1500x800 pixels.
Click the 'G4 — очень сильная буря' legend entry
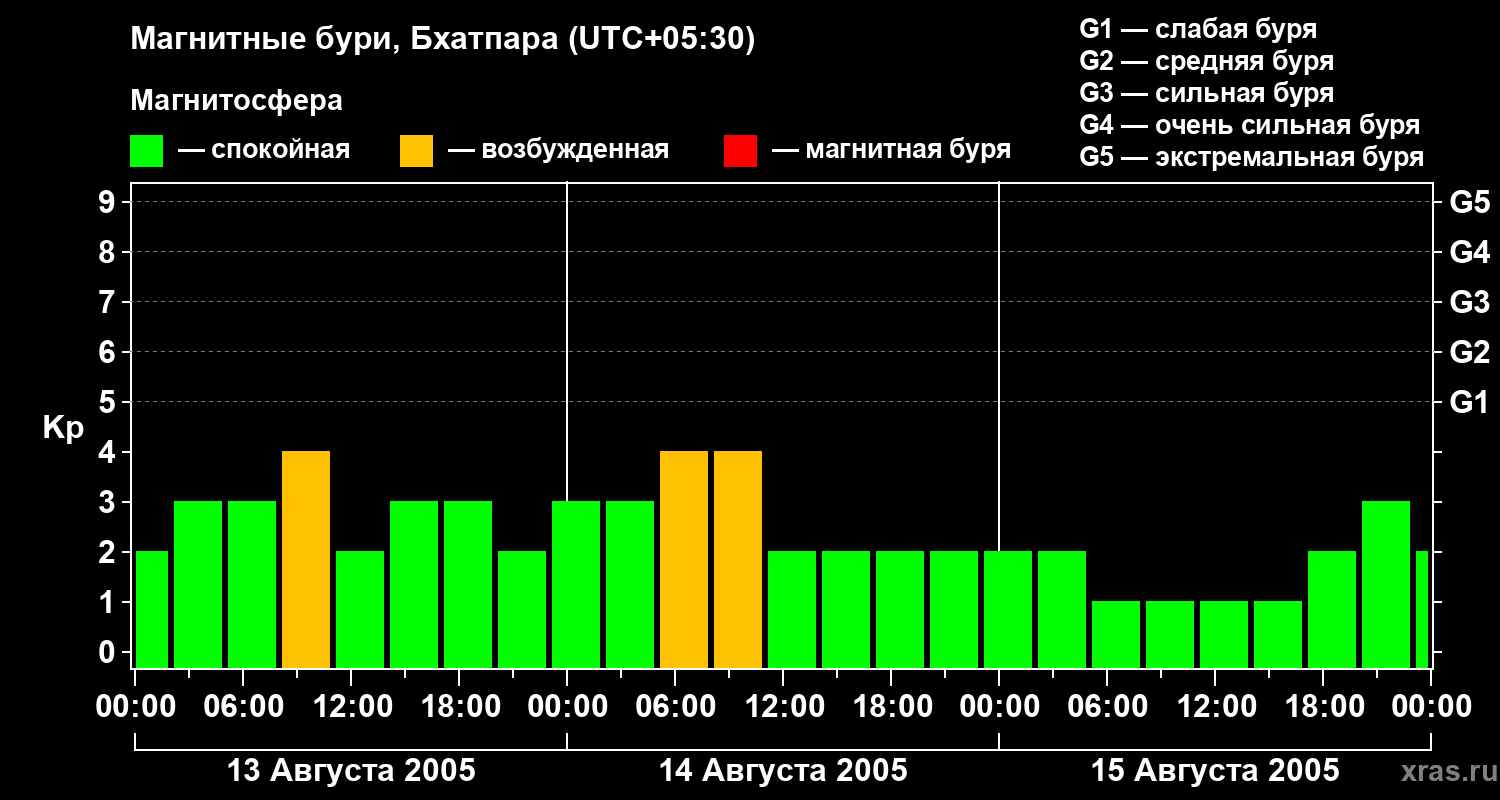[1250, 125]
